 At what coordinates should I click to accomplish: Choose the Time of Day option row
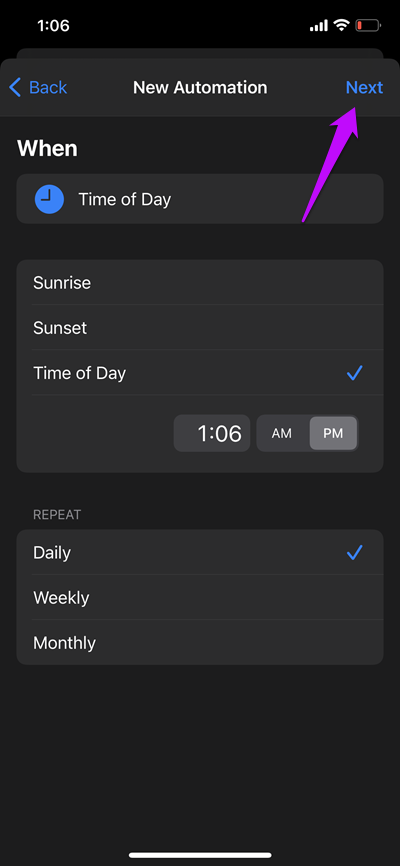[200, 373]
